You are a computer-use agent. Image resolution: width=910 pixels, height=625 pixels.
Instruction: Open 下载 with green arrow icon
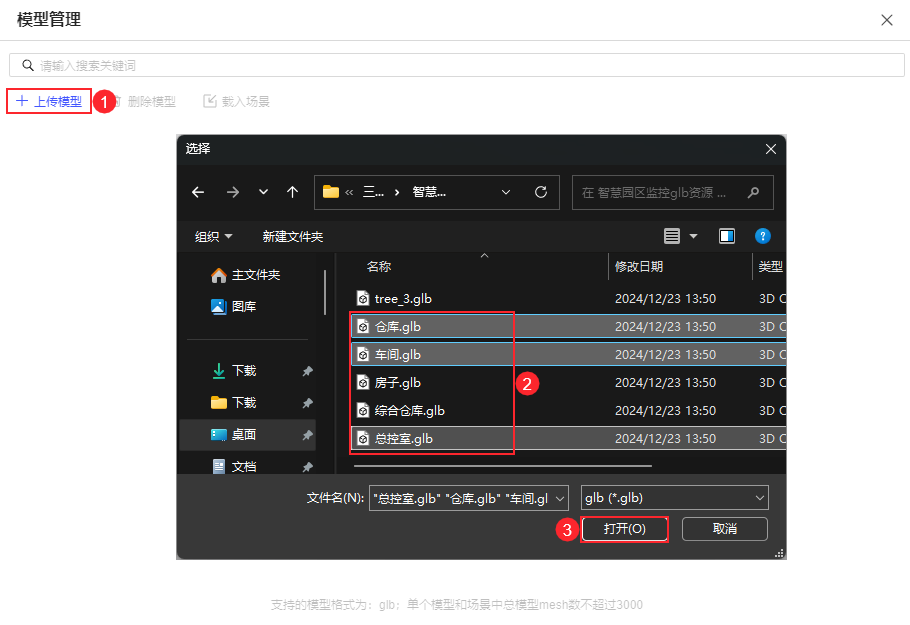[233, 371]
